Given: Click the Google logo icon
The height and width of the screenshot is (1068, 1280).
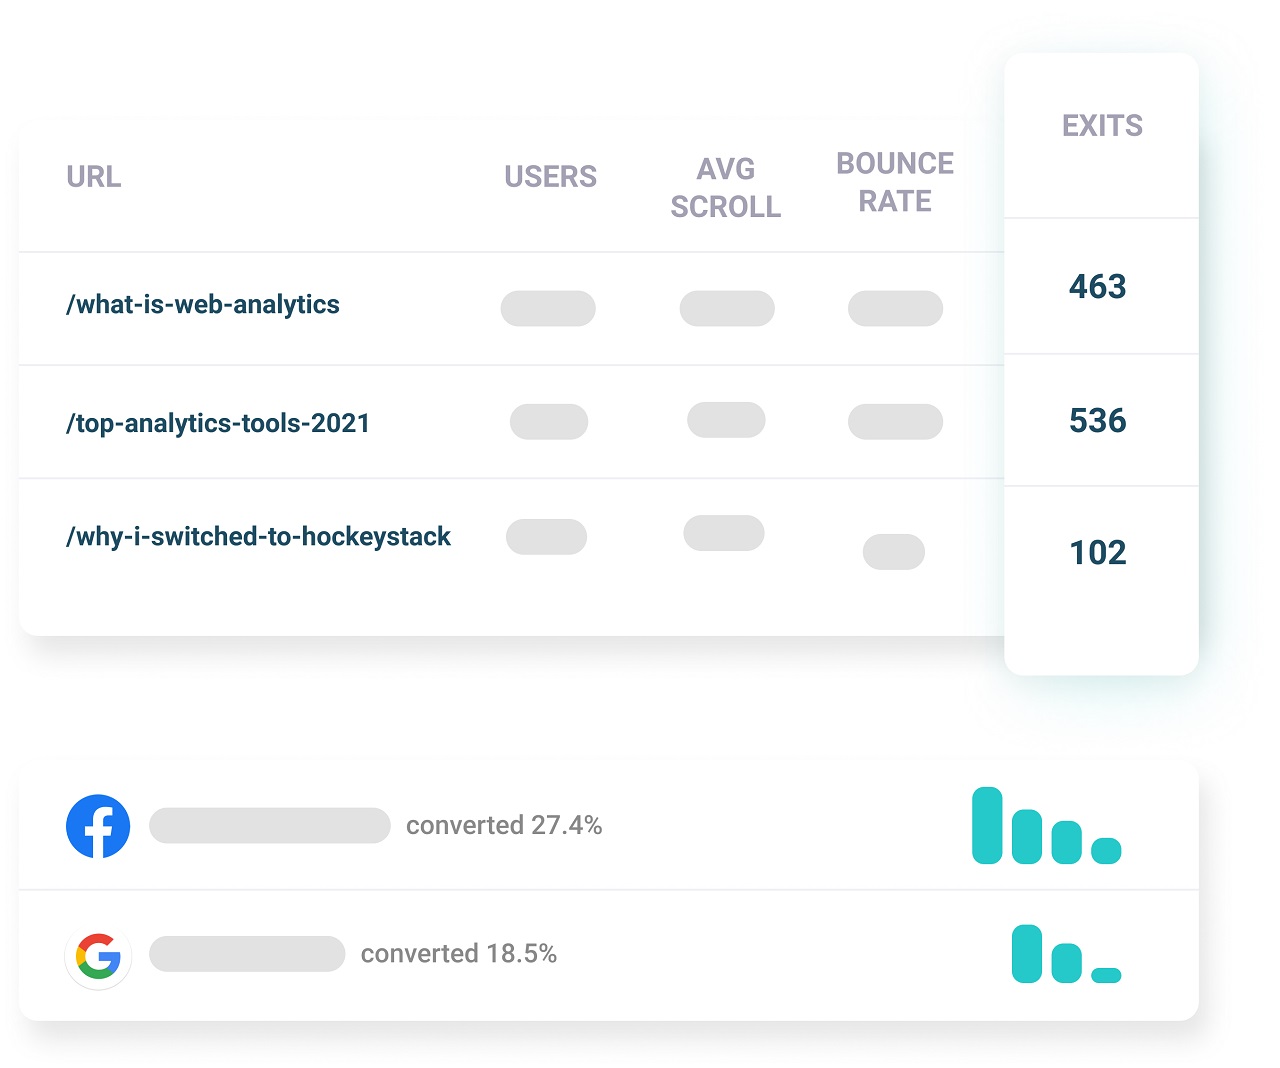Looking at the screenshot, I should pos(98,956).
